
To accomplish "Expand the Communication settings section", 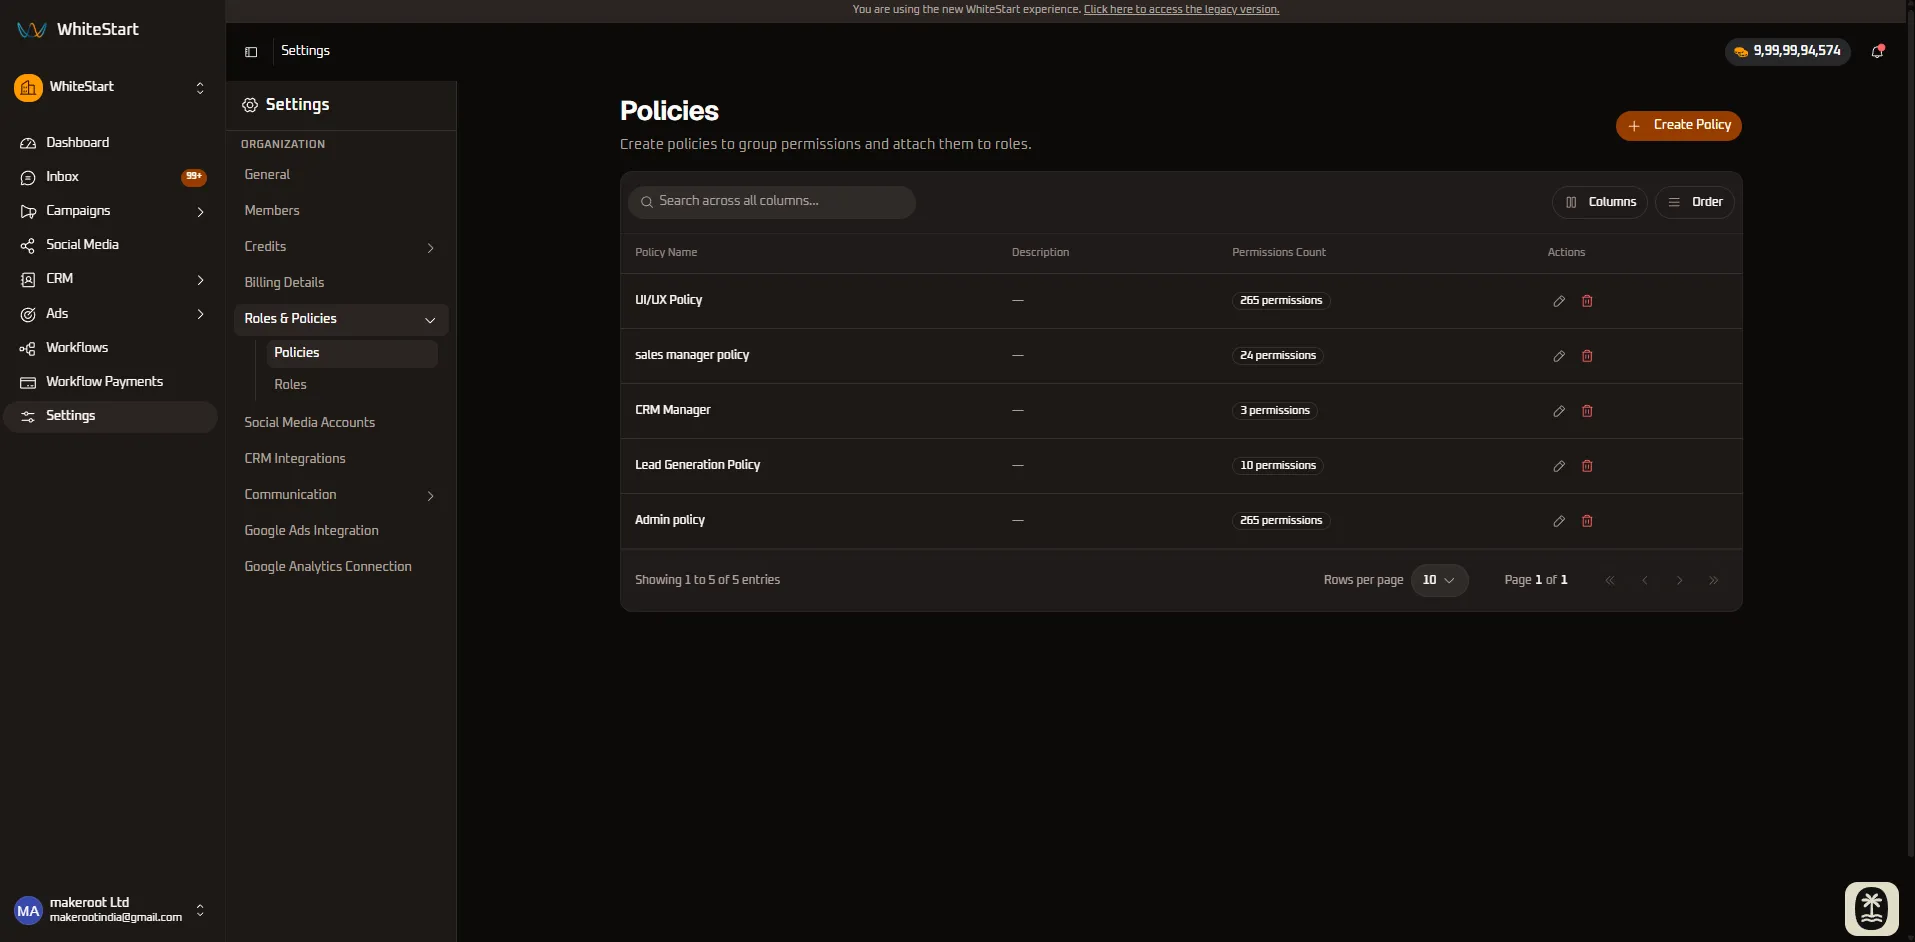I will pos(340,495).
